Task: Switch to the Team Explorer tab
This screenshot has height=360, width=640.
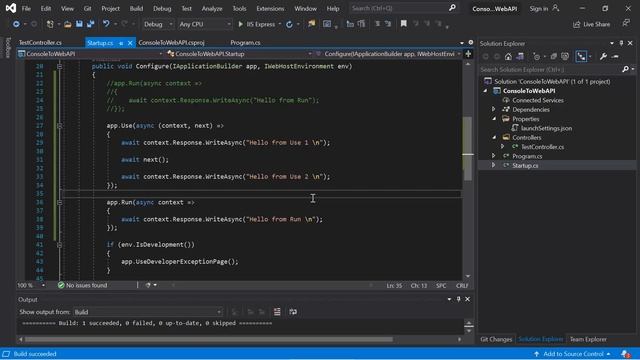Action: (588, 339)
